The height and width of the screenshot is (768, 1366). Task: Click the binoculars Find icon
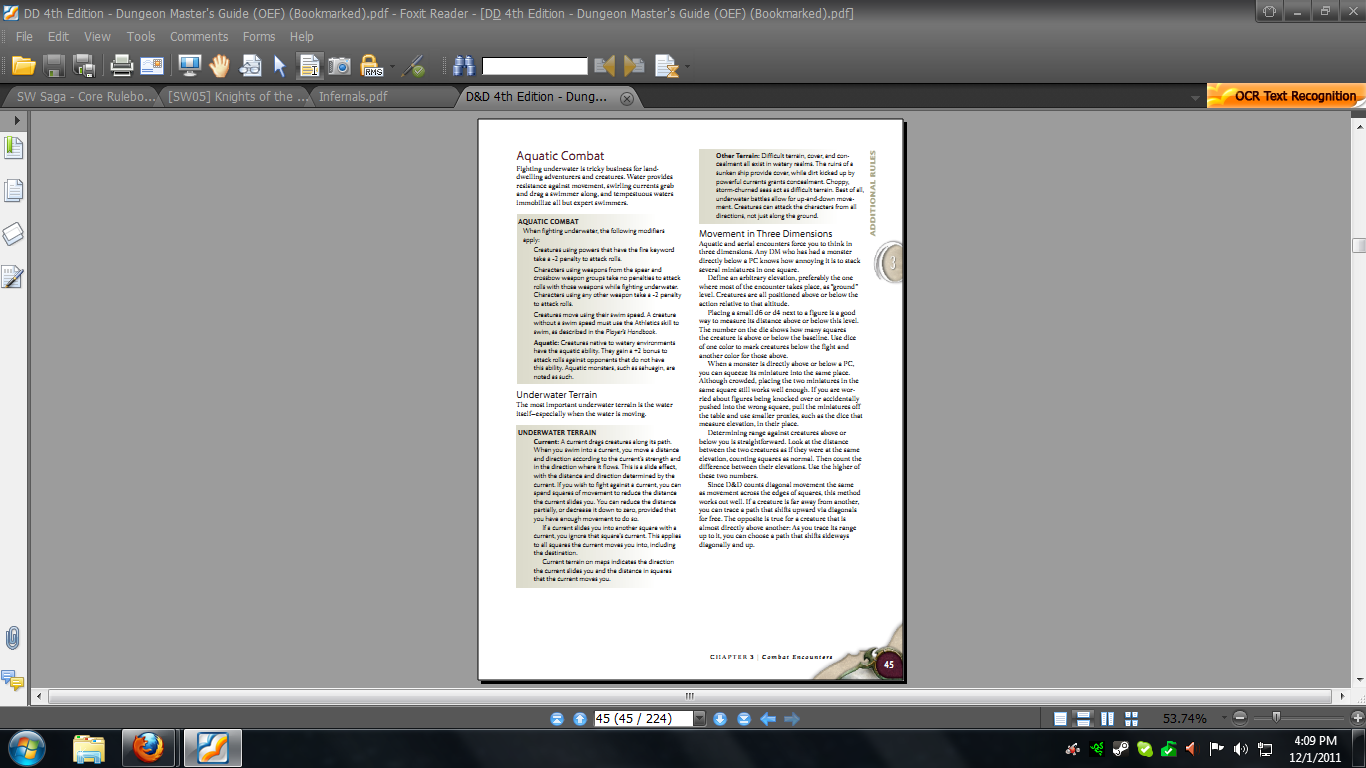point(463,66)
